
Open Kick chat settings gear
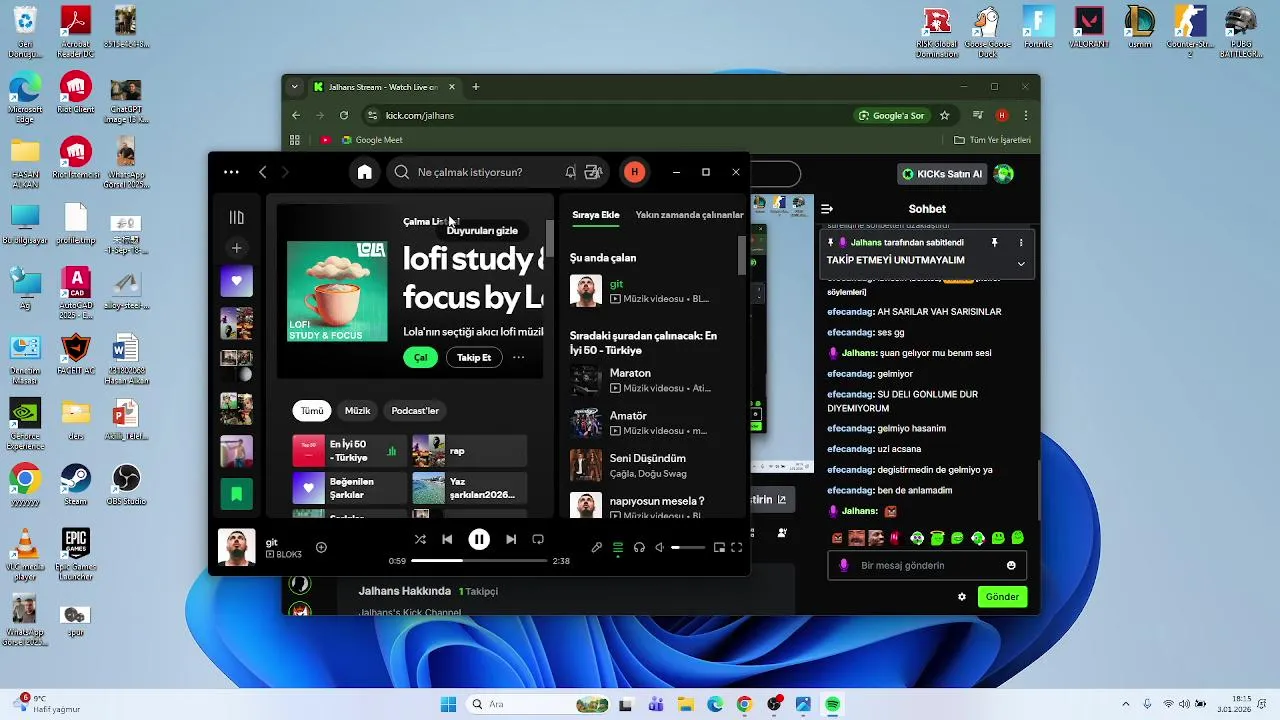click(x=962, y=597)
